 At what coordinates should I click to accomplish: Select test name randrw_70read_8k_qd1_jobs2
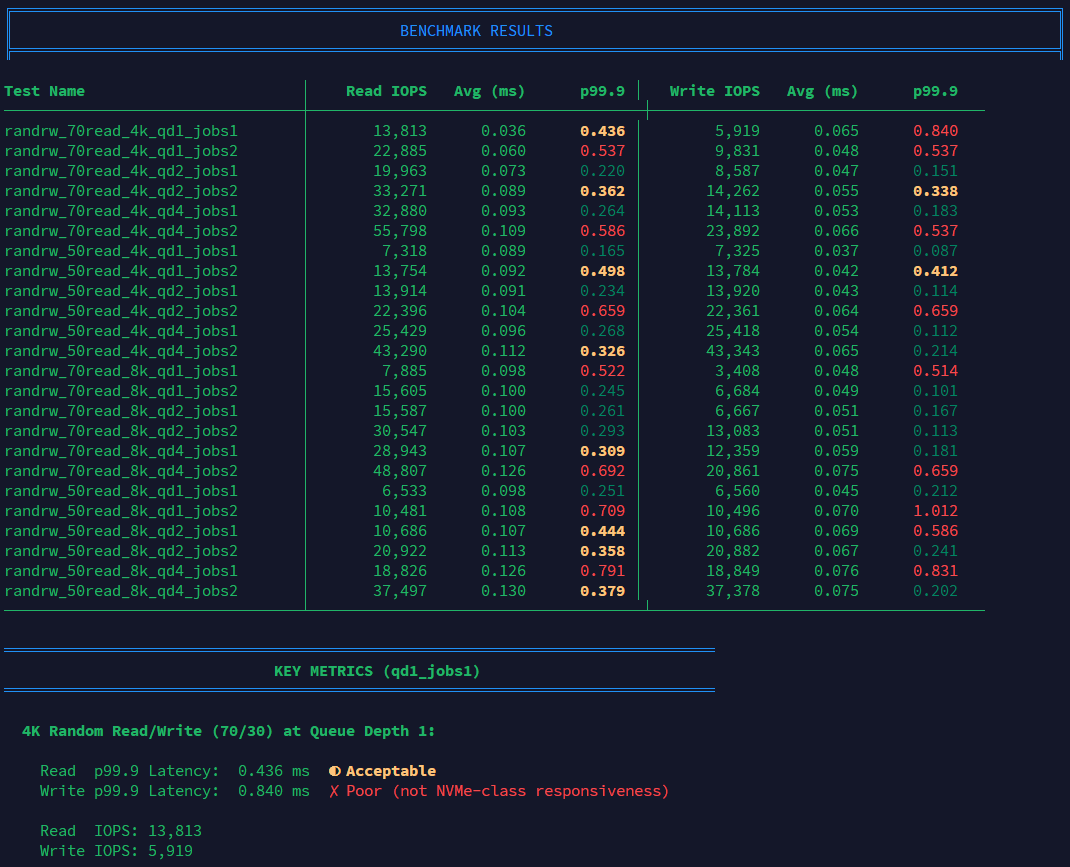pos(121,391)
